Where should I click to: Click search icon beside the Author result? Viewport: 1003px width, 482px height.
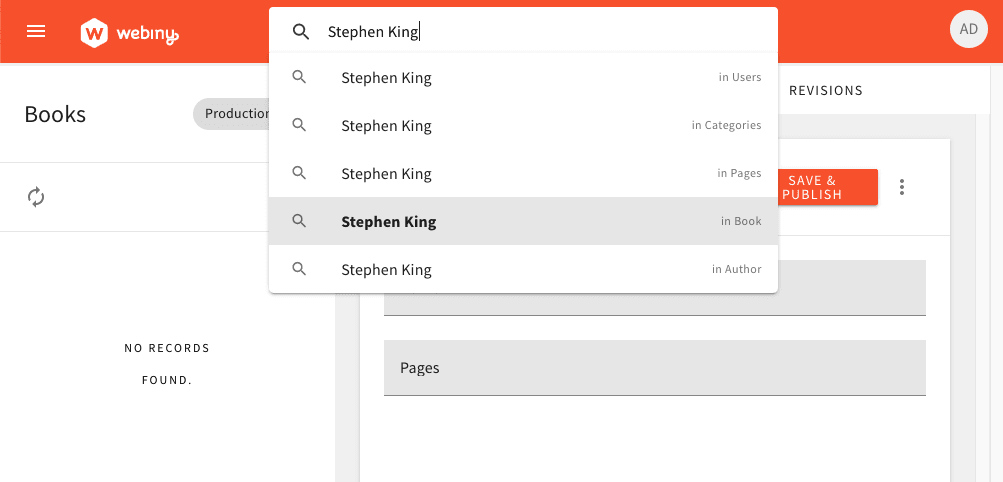coord(299,269)
